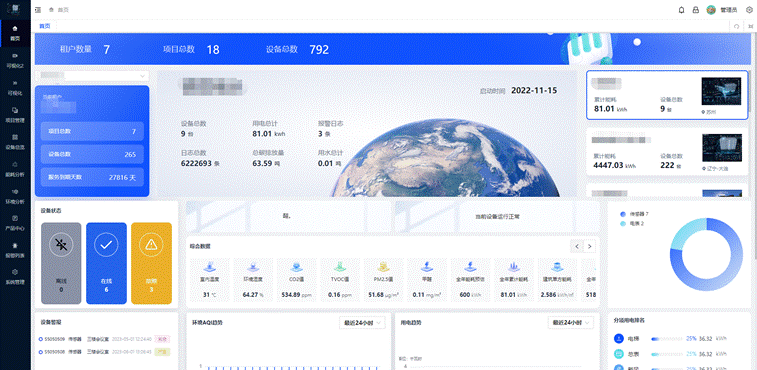Image resolution: width=757 pixels, height=370 pixels.
Task: Click the 管理员 user avatar
Action: tap(711, 10)
